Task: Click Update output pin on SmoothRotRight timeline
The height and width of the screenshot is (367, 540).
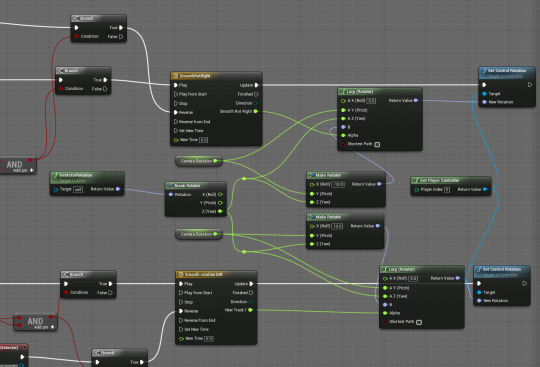Action: click(256, 85)
